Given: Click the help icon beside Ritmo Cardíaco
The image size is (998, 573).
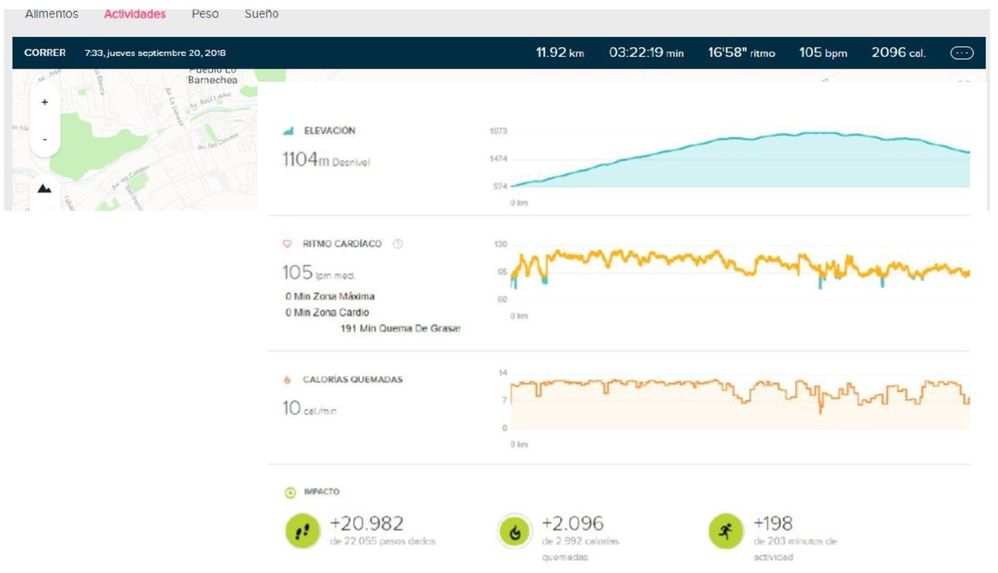Looking at the screenshot, I should tap(397, 244).
